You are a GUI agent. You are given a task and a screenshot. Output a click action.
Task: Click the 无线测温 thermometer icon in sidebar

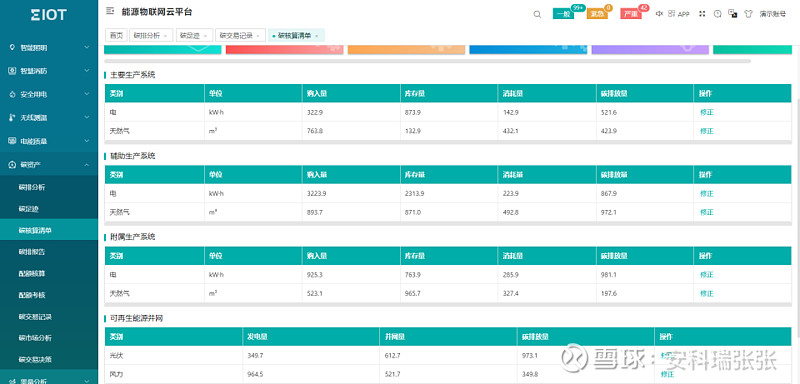(12, 118)
